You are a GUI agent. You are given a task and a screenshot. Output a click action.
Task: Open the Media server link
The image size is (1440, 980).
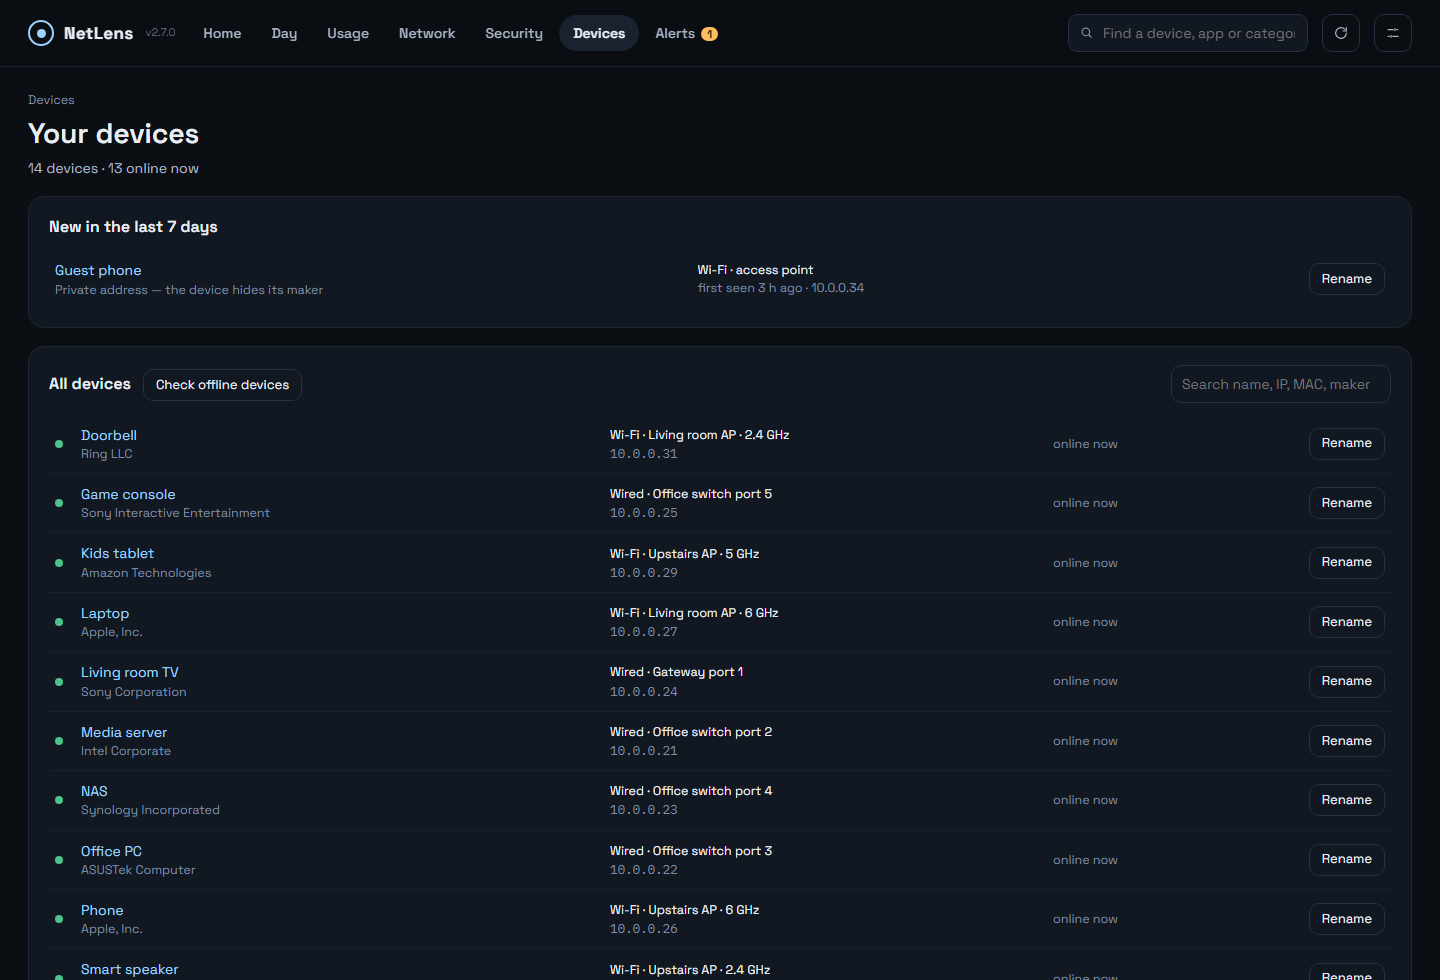click(124, 732)
